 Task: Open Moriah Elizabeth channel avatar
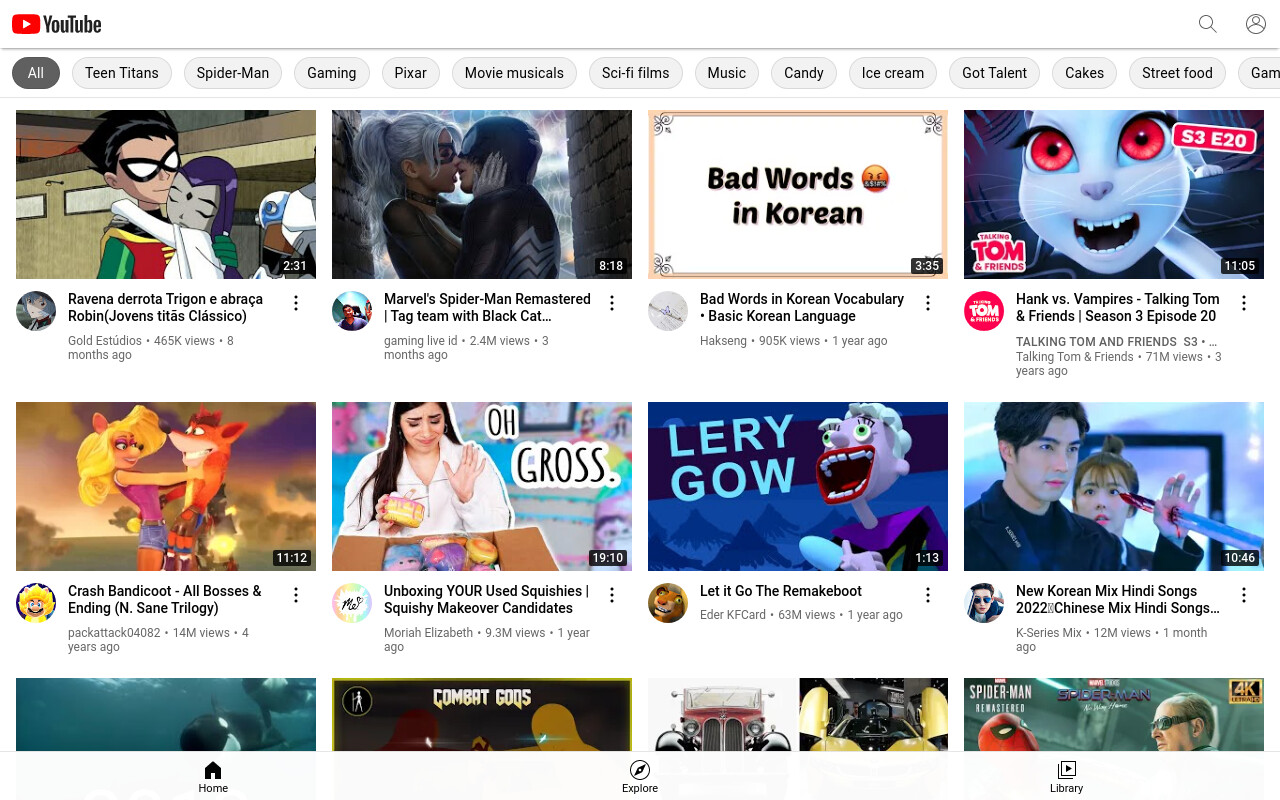[352, 603]
